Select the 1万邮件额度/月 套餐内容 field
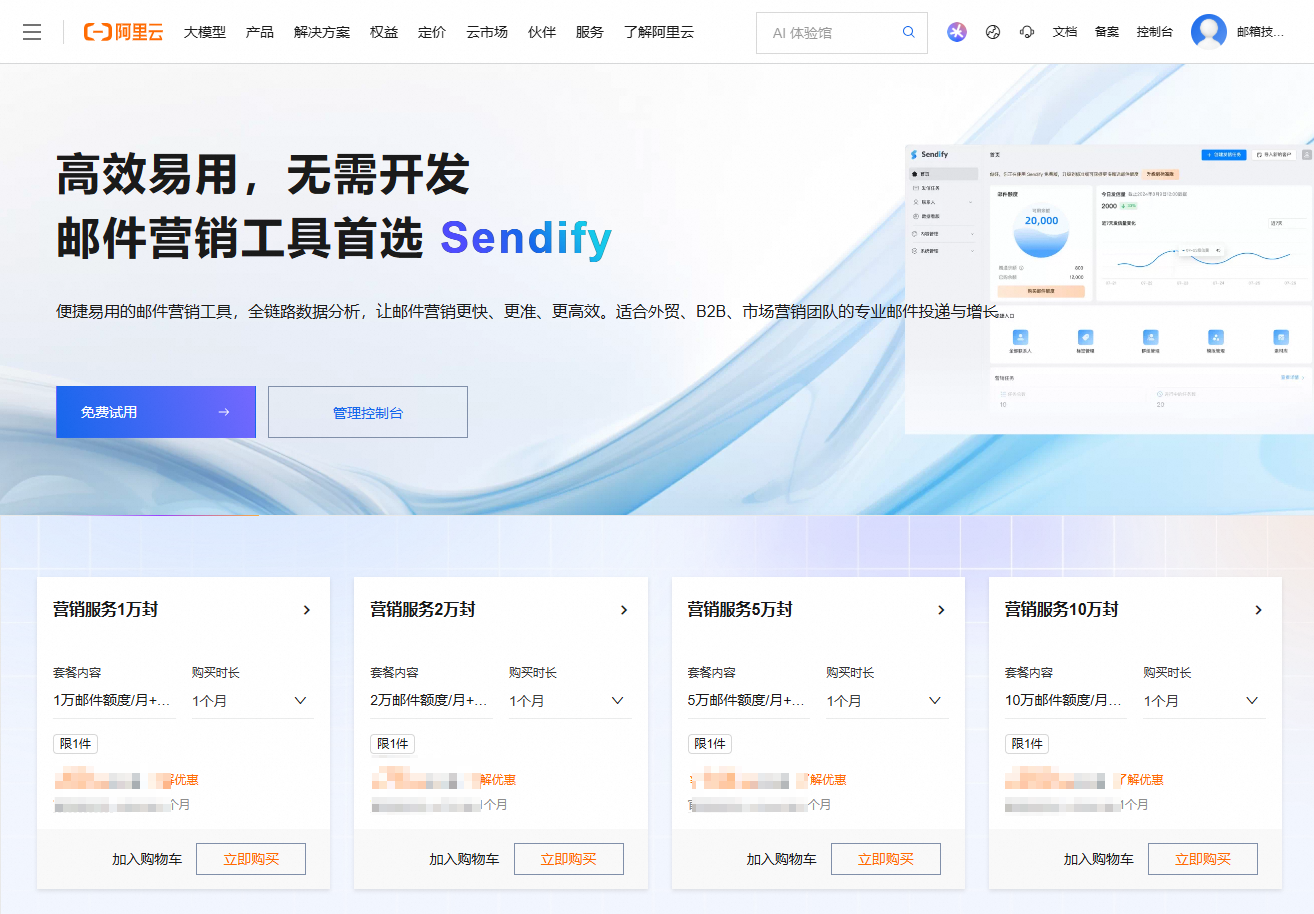Screen dimensions: 1314x914 pos(114,701)
